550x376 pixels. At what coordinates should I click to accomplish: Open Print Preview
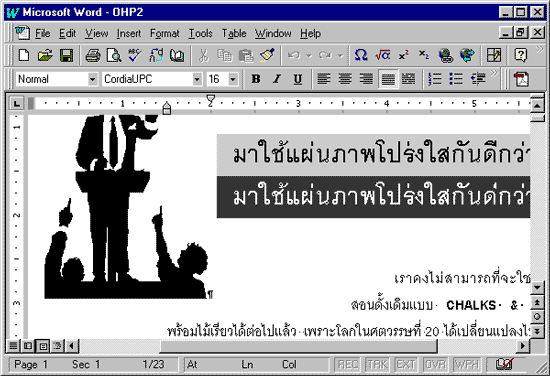pos(114,55)
